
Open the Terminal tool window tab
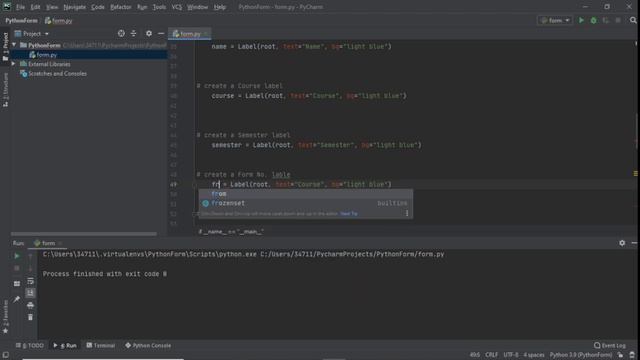(101, 345)
